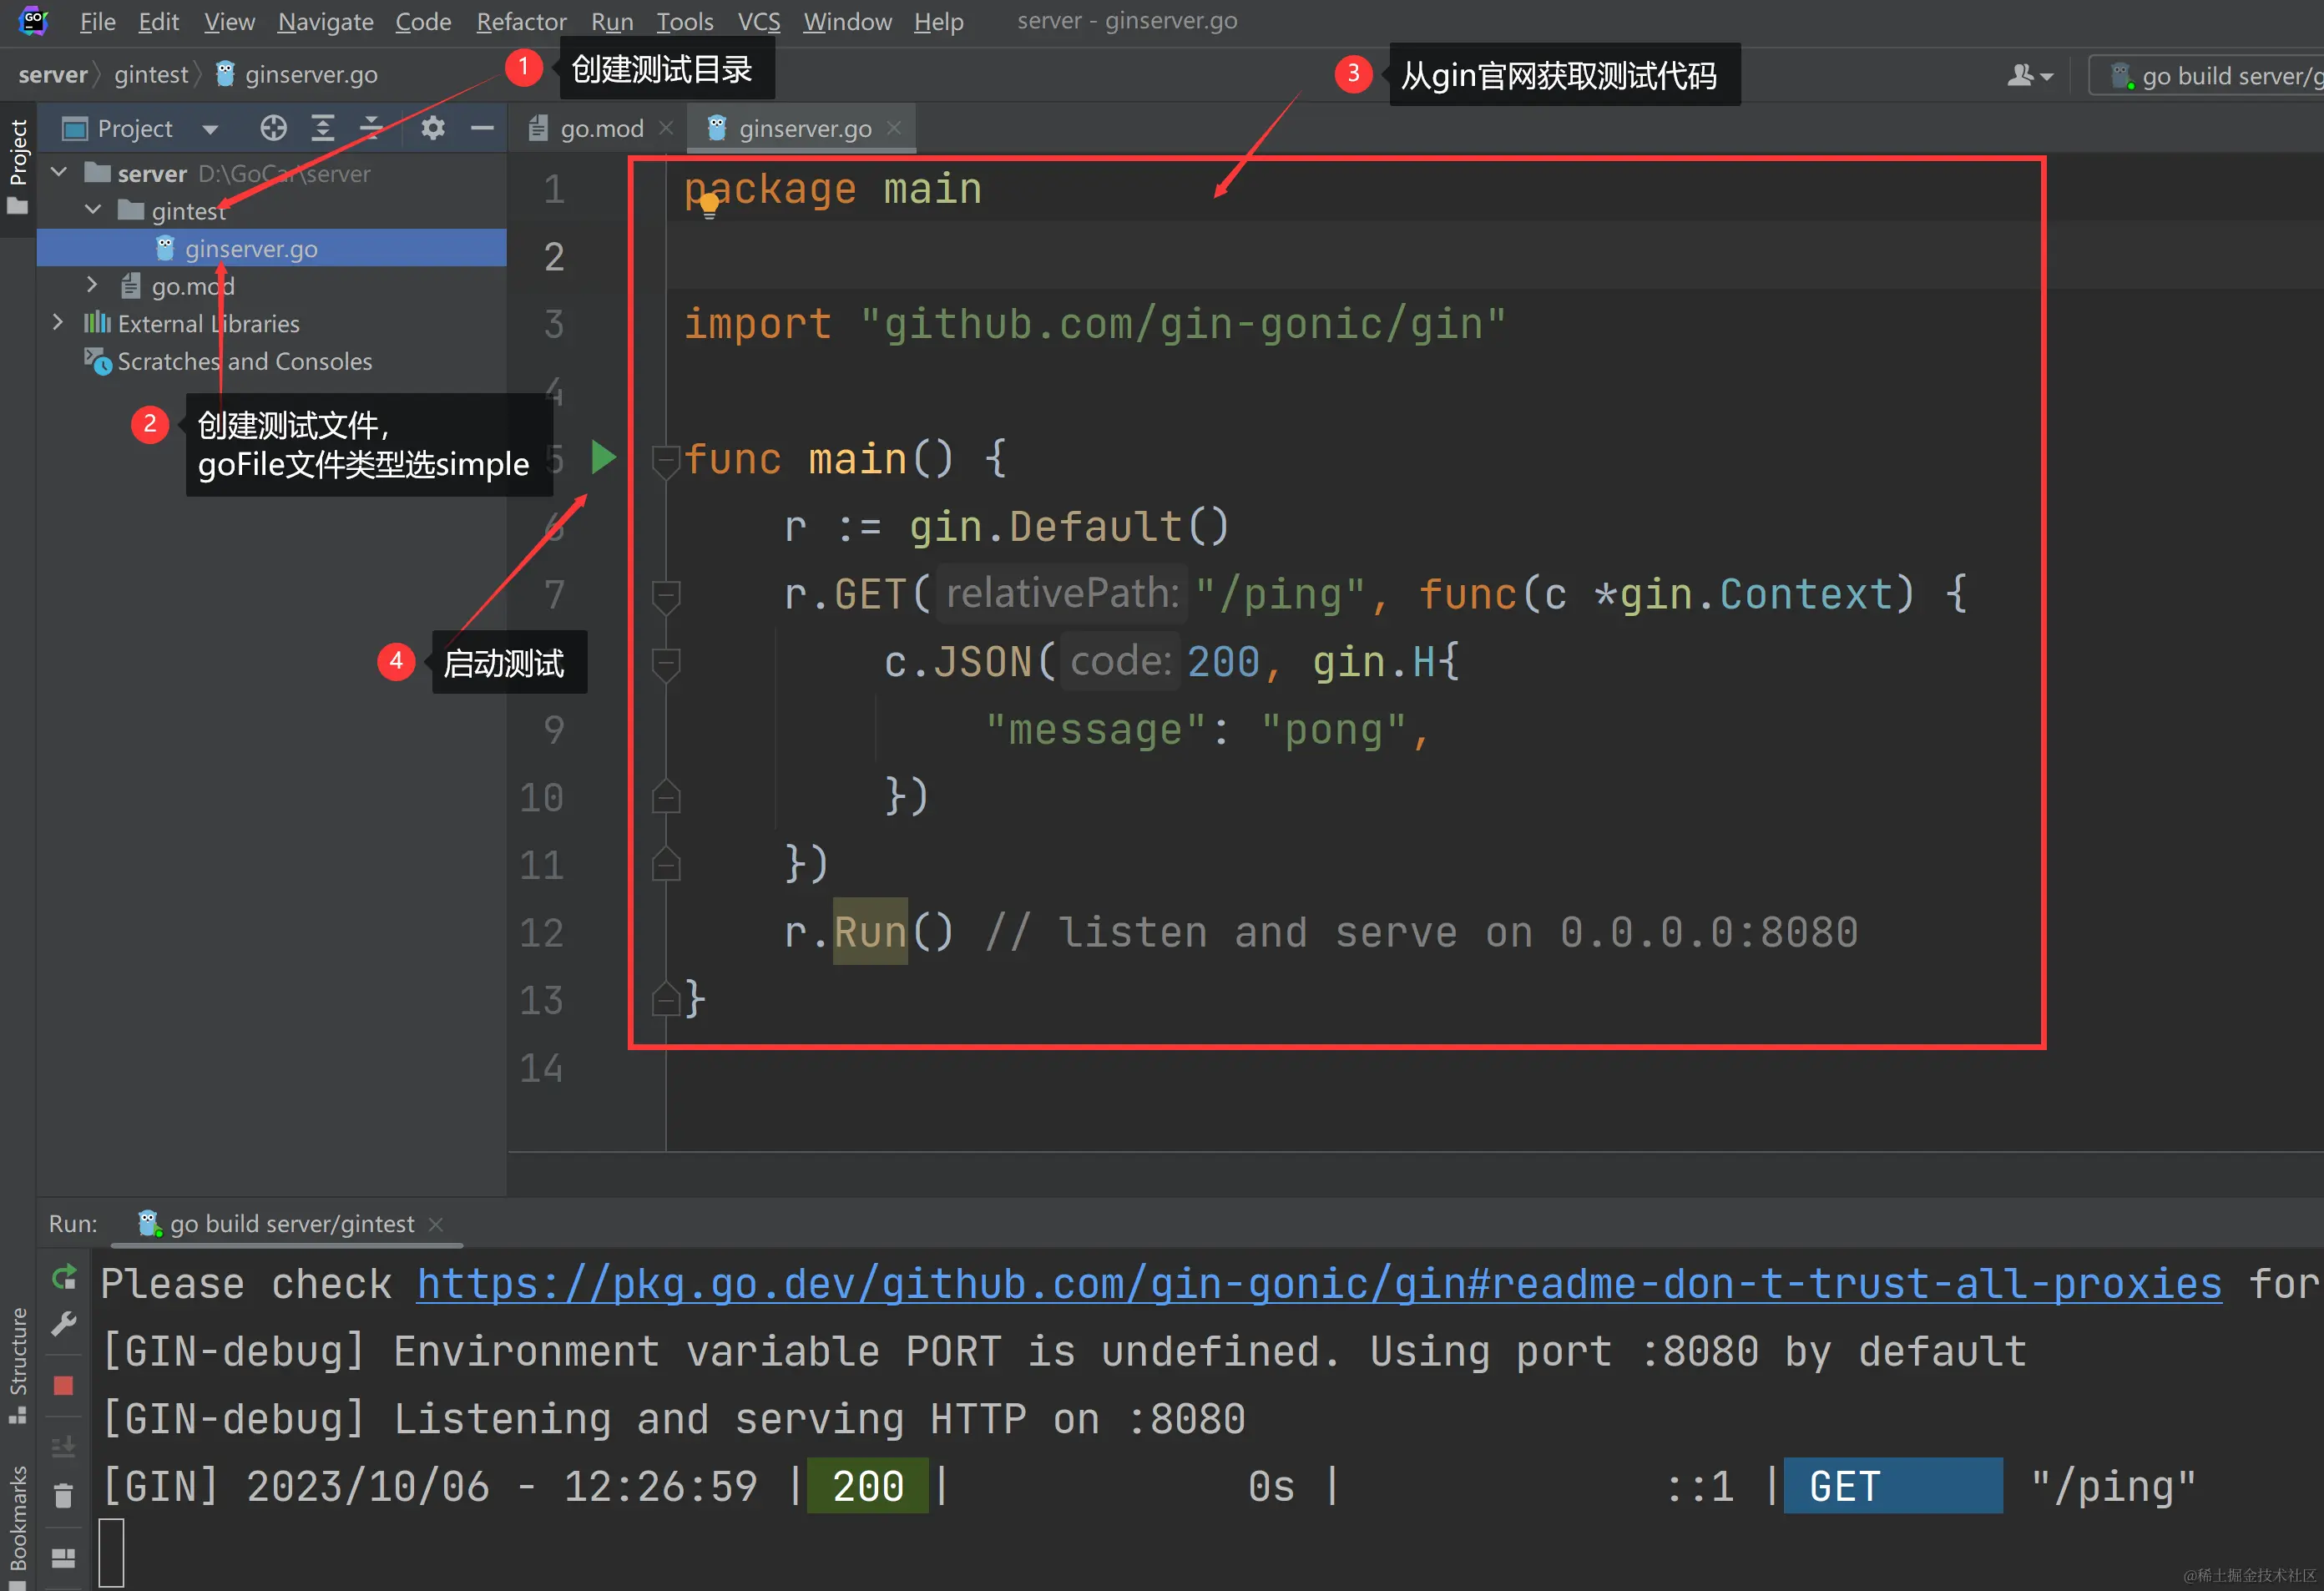2324x1591 pixels.
Task: Click the Expand All icon in Project toolbar
Action: 322,128
